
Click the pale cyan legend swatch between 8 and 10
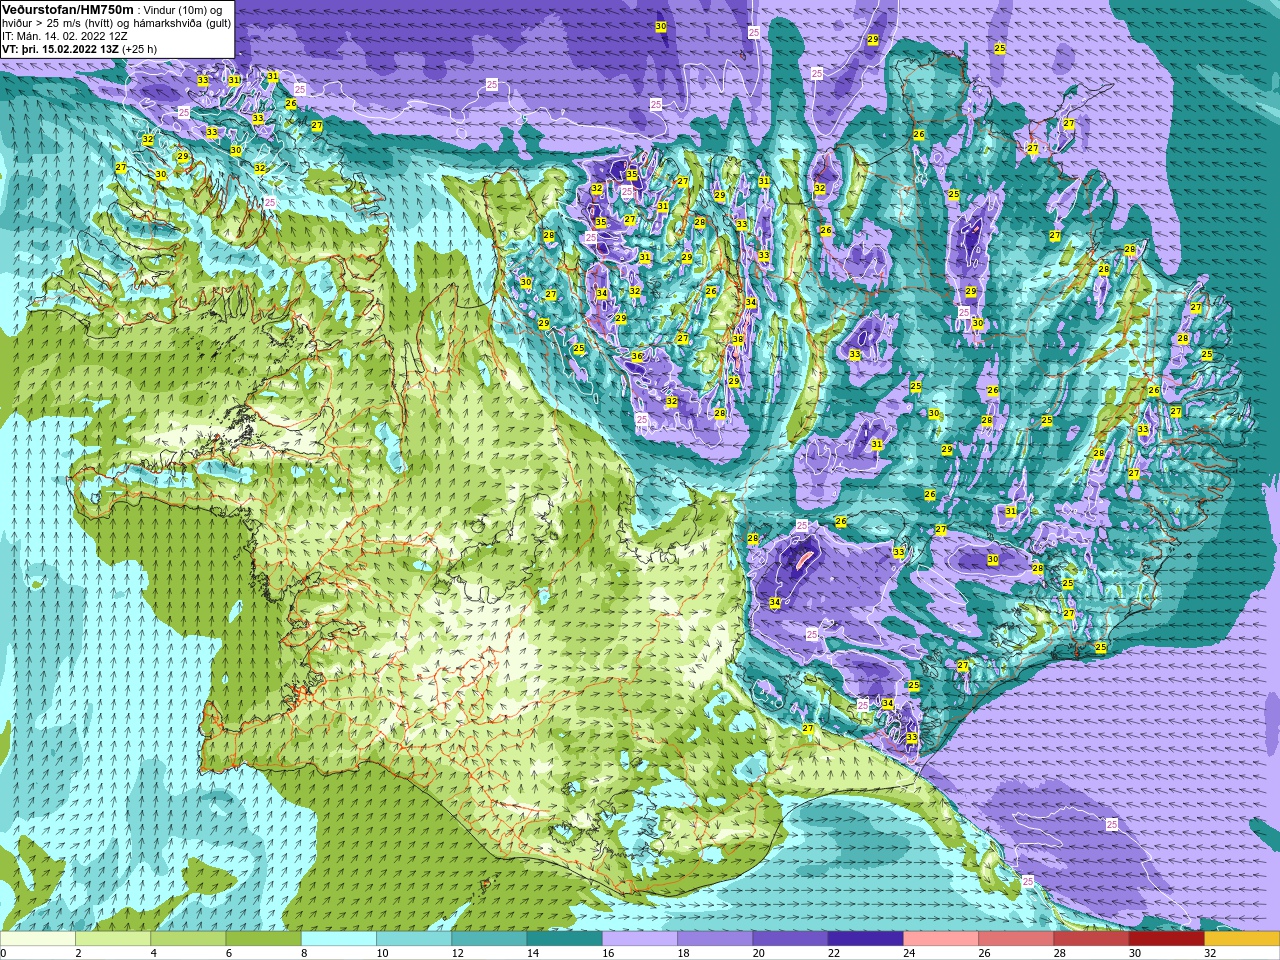(x=339, y=939)
